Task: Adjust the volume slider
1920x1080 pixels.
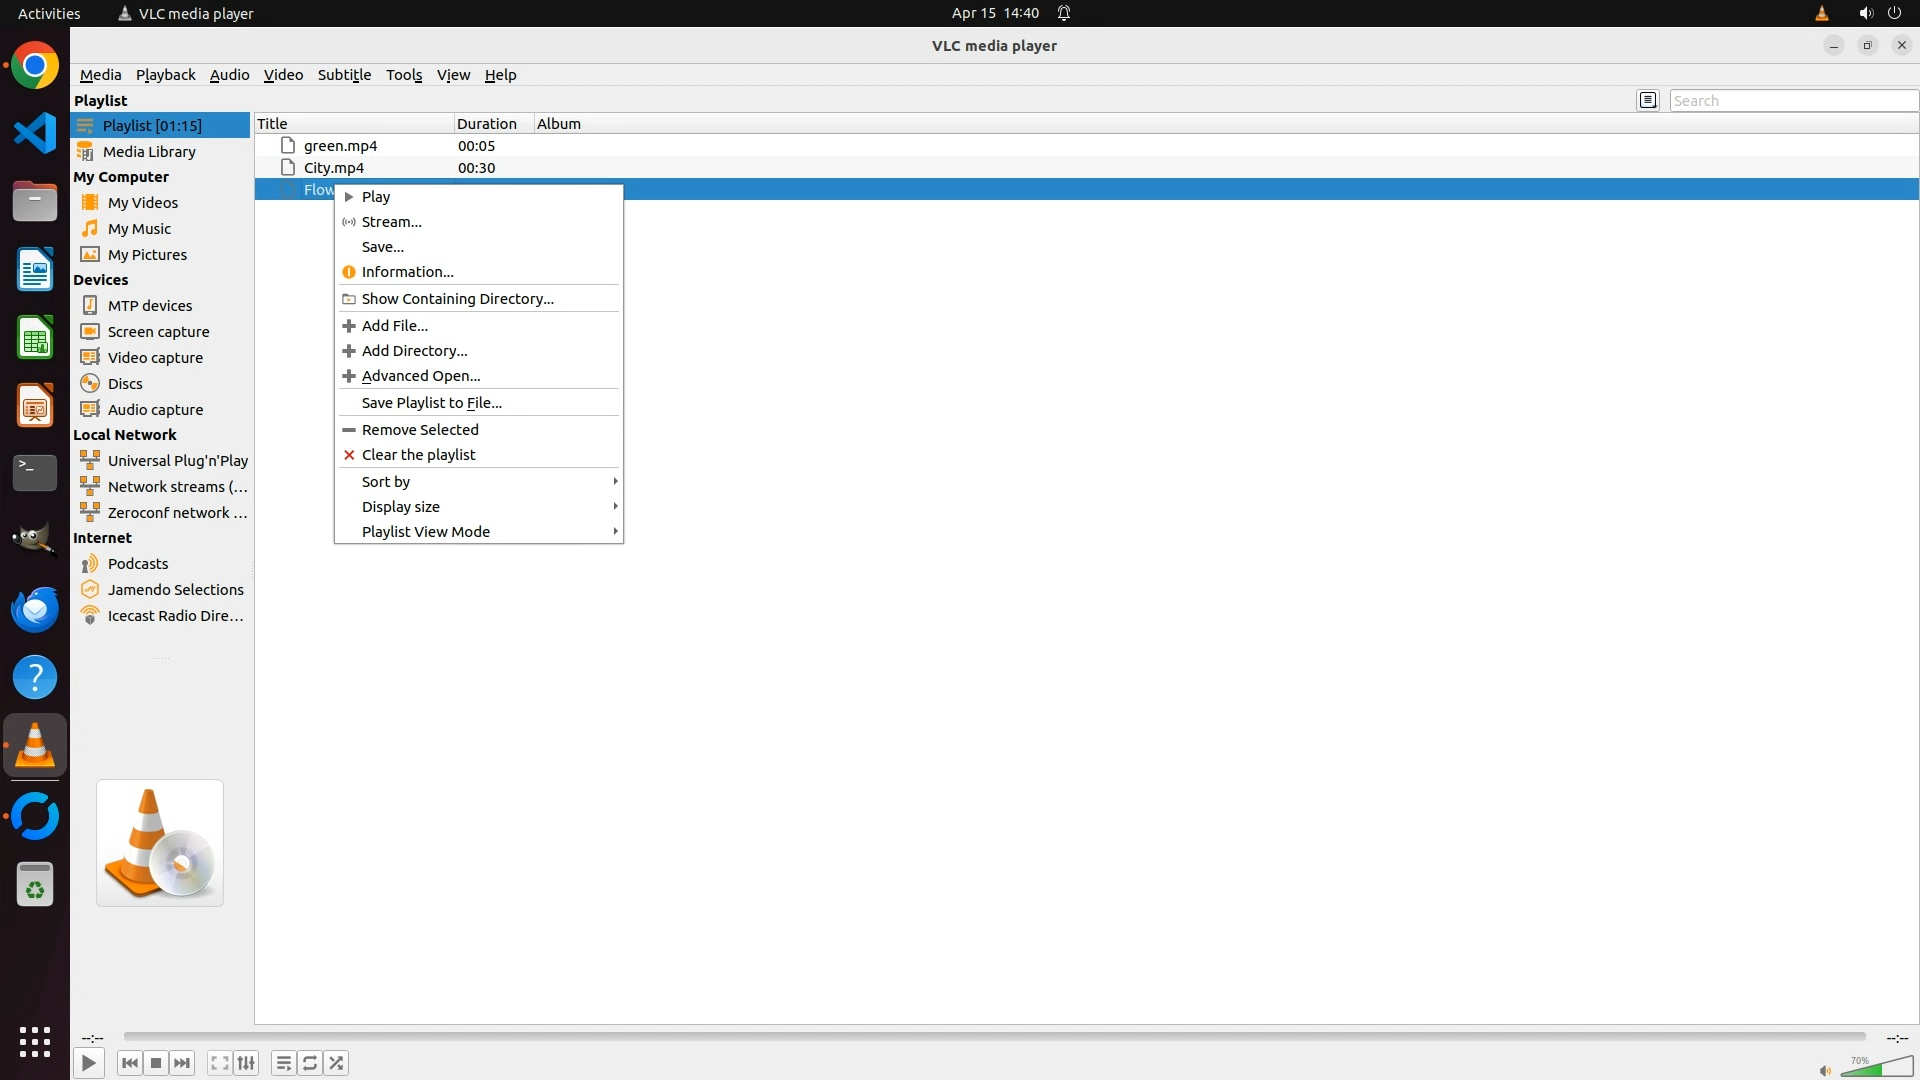Action: pos(1877,1068)
